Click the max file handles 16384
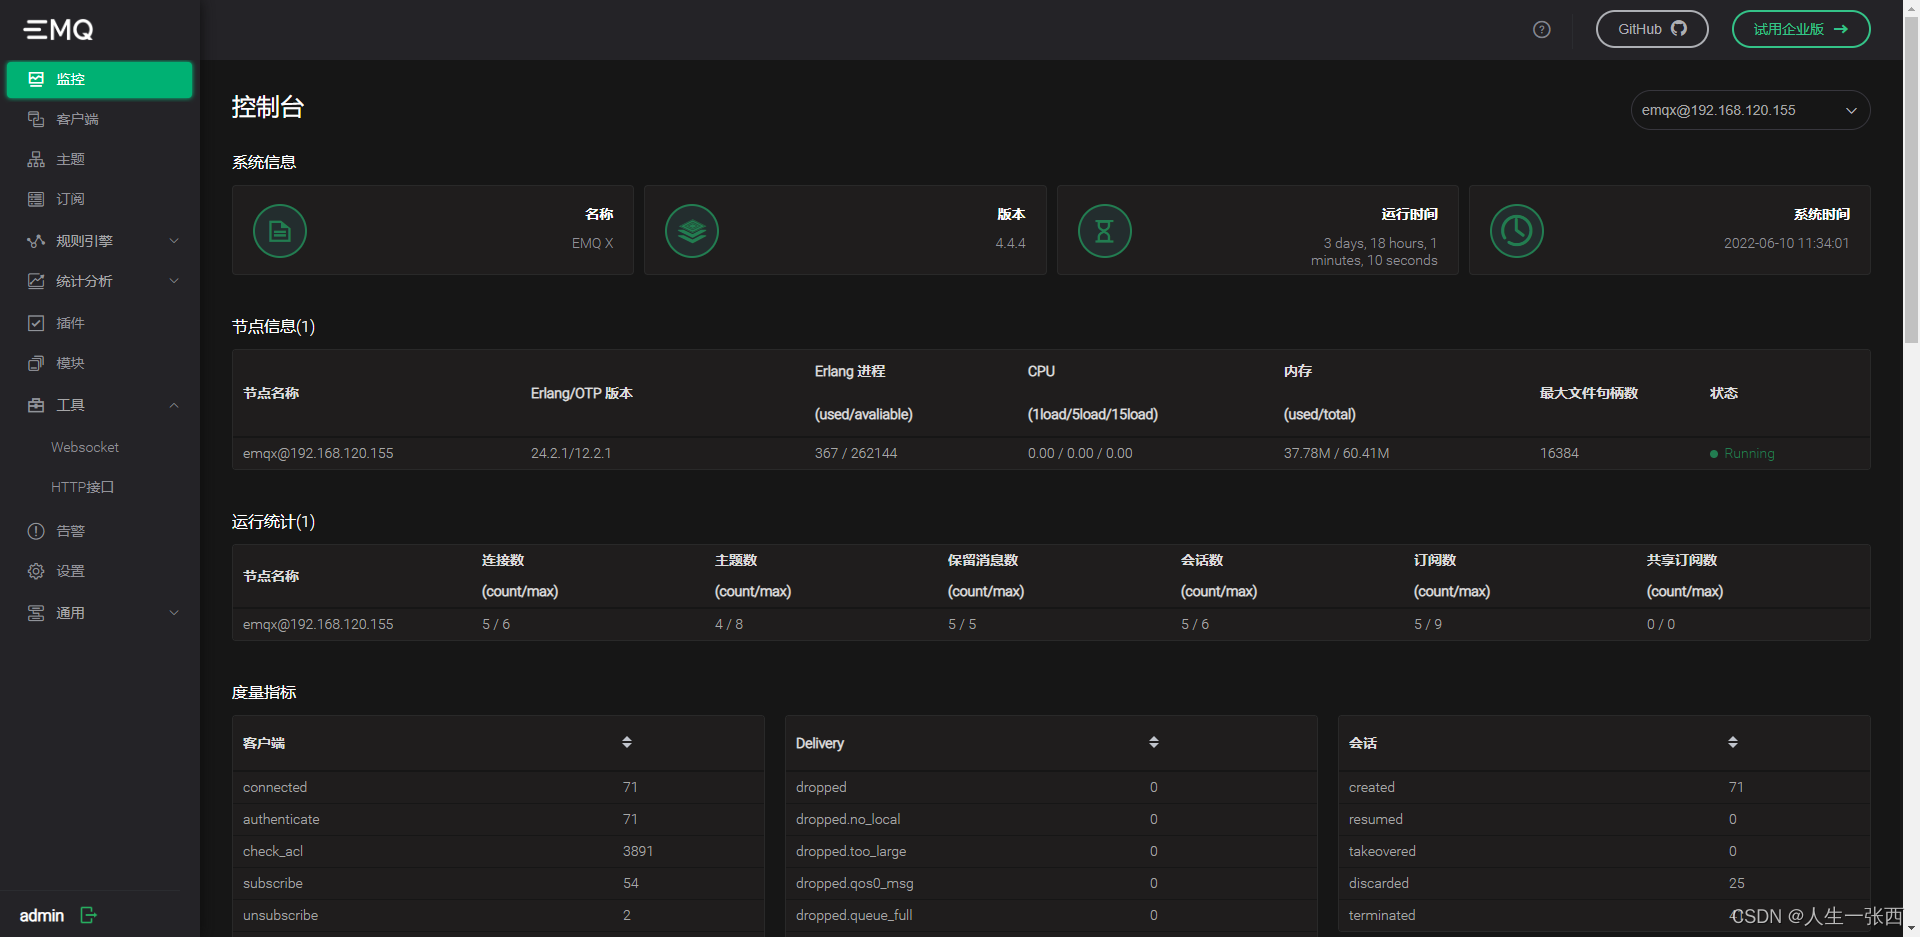 point(1559,454)
